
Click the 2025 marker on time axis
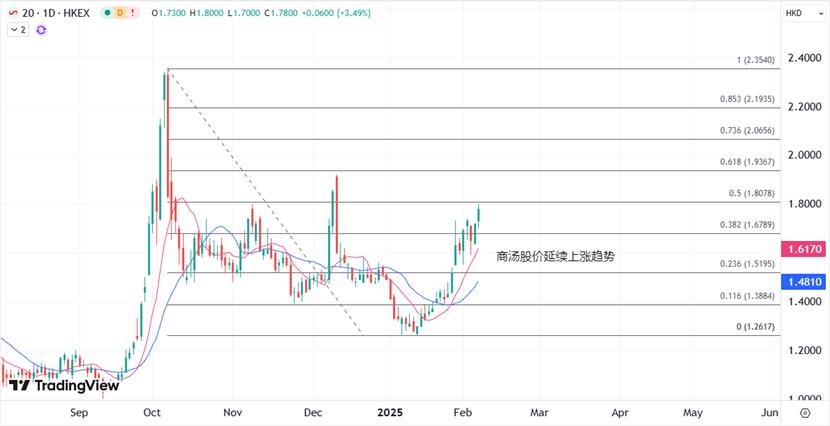coord(389,412)
